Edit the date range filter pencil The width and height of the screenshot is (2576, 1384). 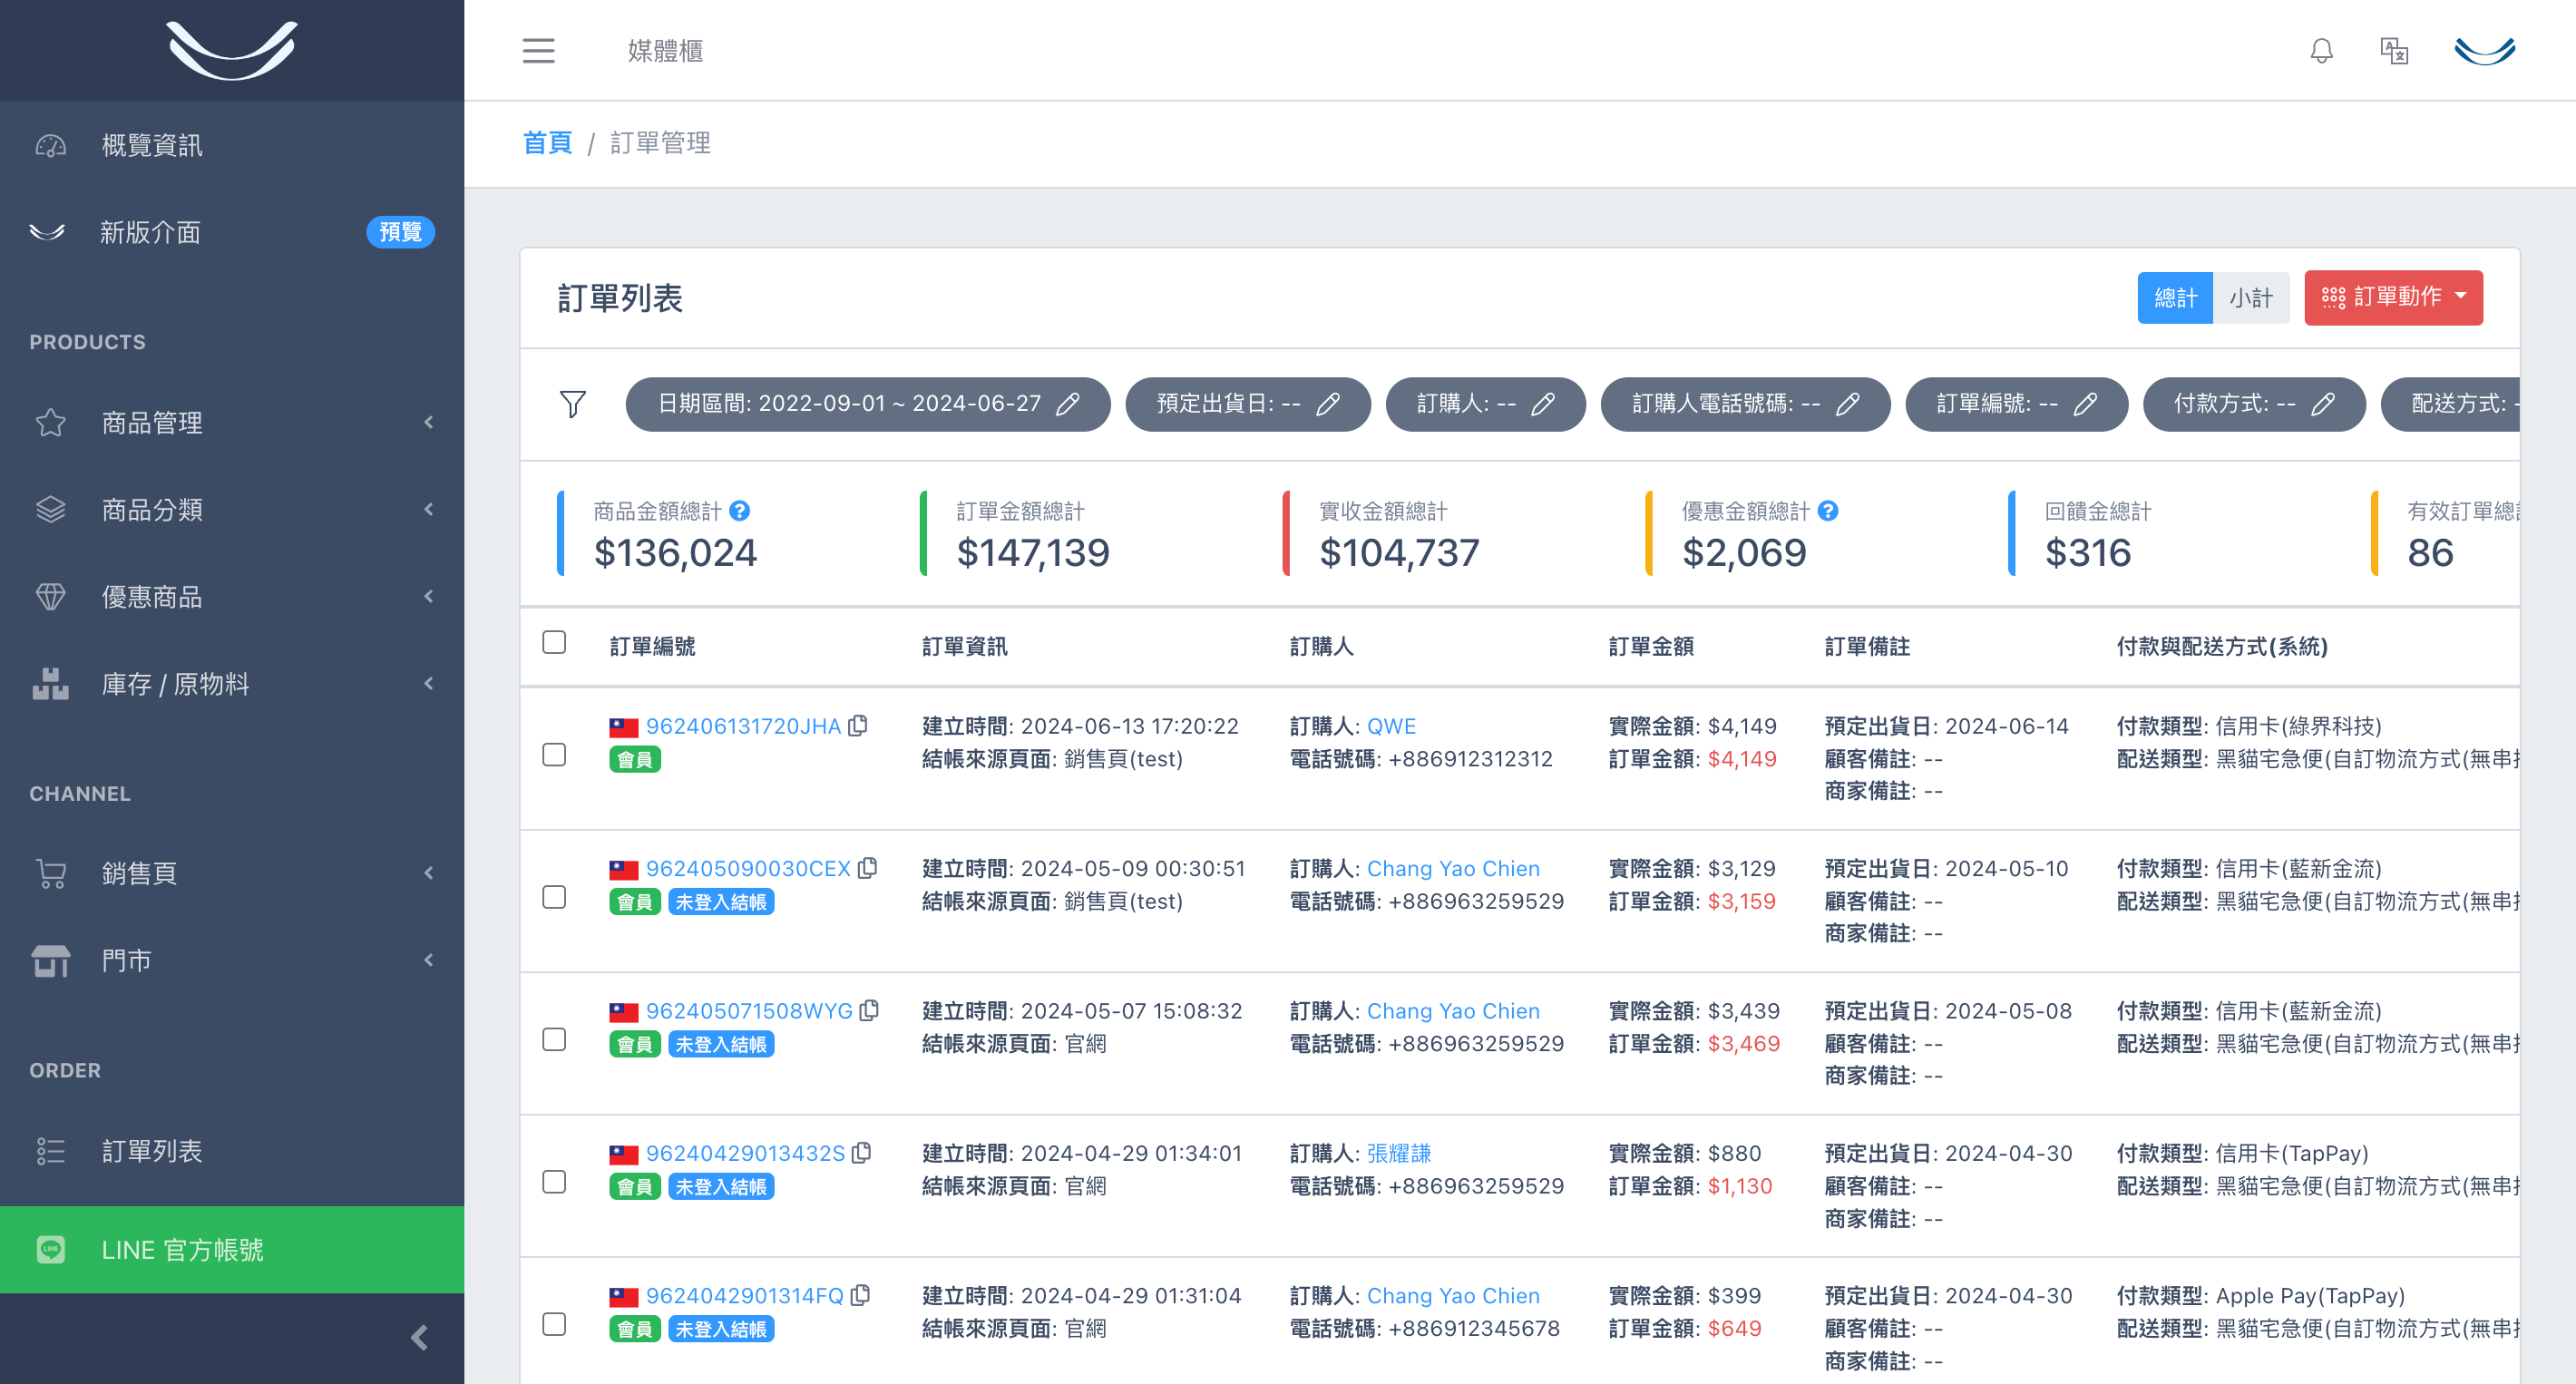pyautogui.click(x=1068, y=404)
